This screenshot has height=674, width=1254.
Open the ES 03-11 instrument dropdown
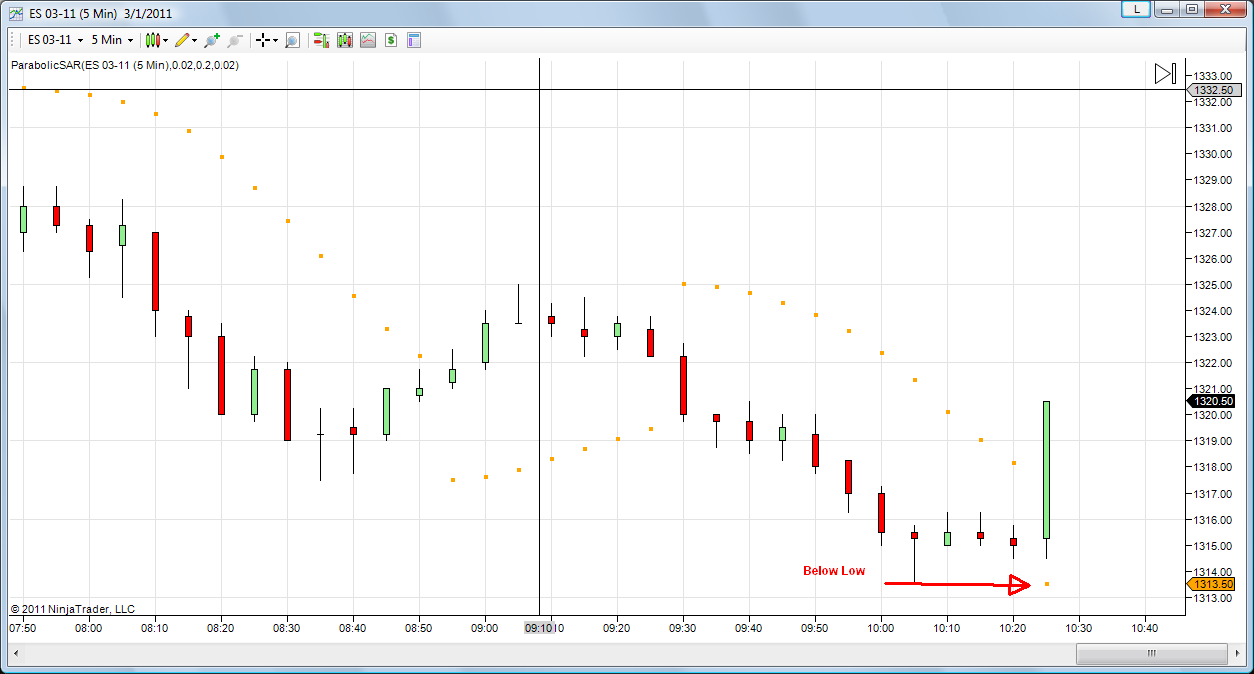[x=55, y=40]
